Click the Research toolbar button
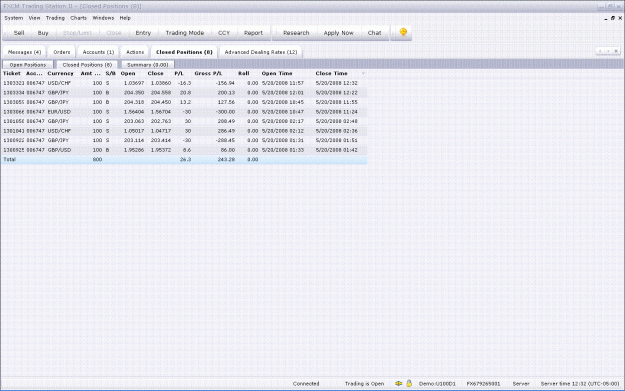This screenshot has height=391, width=625. click(x=296, y=33)
